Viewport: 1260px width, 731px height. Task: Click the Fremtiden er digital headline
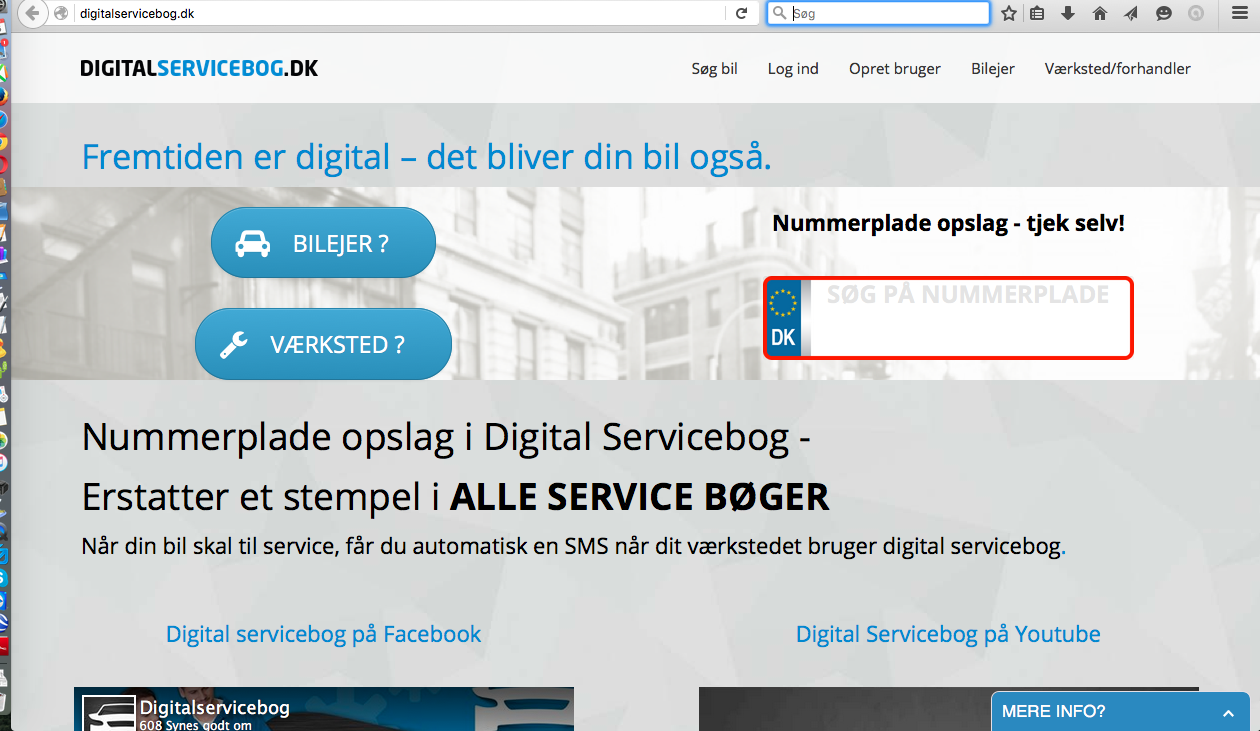click(426, 157)
